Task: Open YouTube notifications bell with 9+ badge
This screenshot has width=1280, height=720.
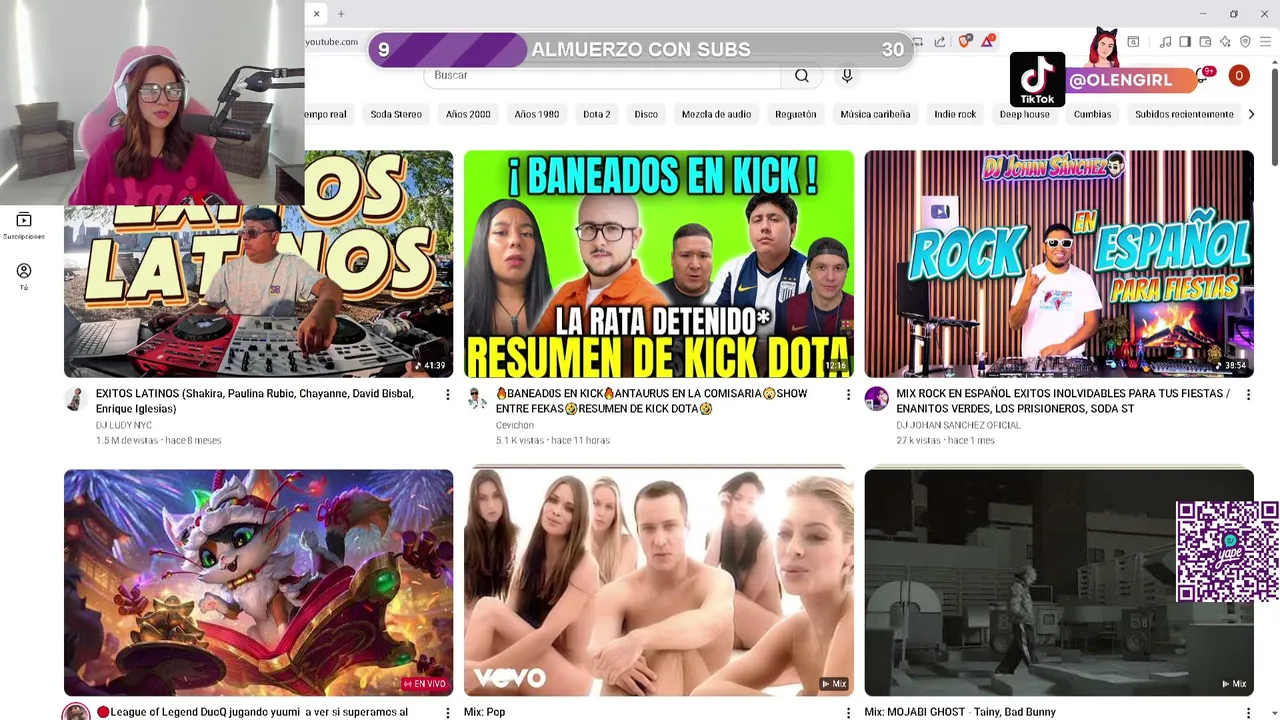Action: point(1203,75)
